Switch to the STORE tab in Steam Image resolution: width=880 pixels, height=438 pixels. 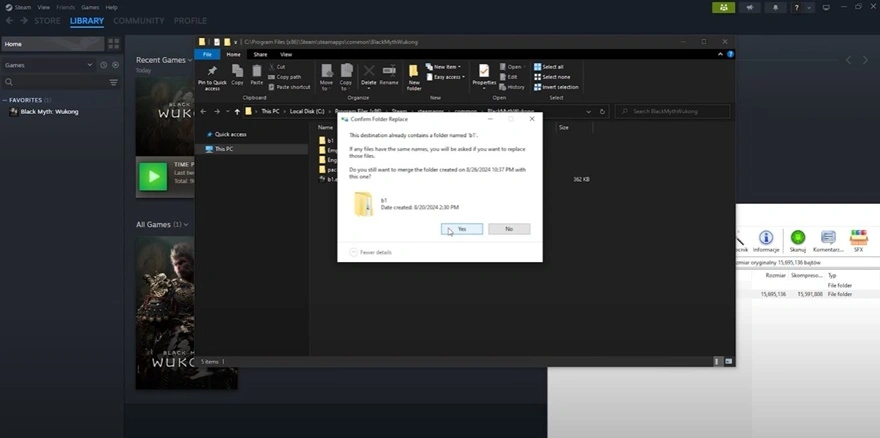point(47,20)
